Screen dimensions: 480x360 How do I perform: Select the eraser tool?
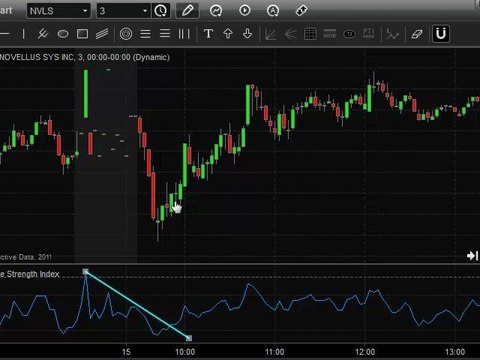click(417, 34)
